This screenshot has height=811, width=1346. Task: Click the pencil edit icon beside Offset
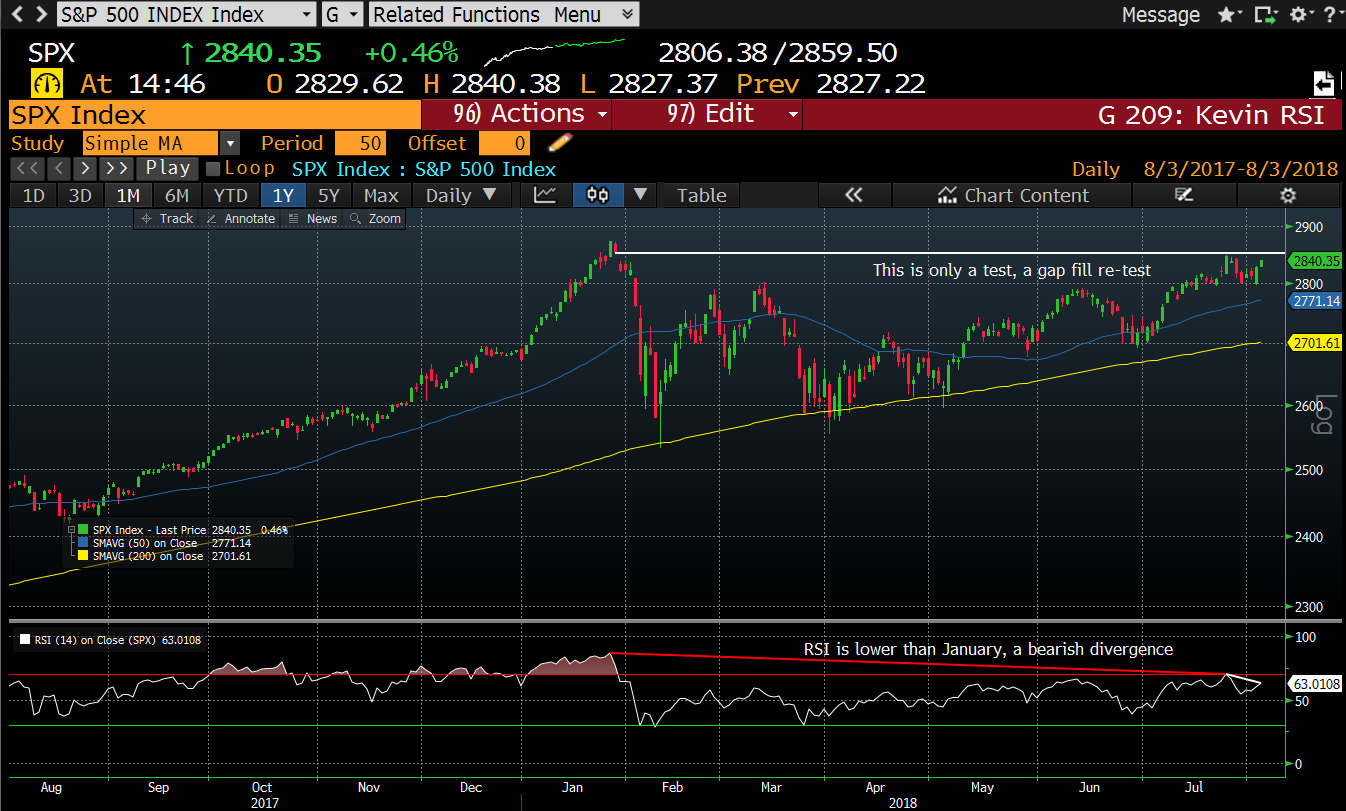click(561, 143)
